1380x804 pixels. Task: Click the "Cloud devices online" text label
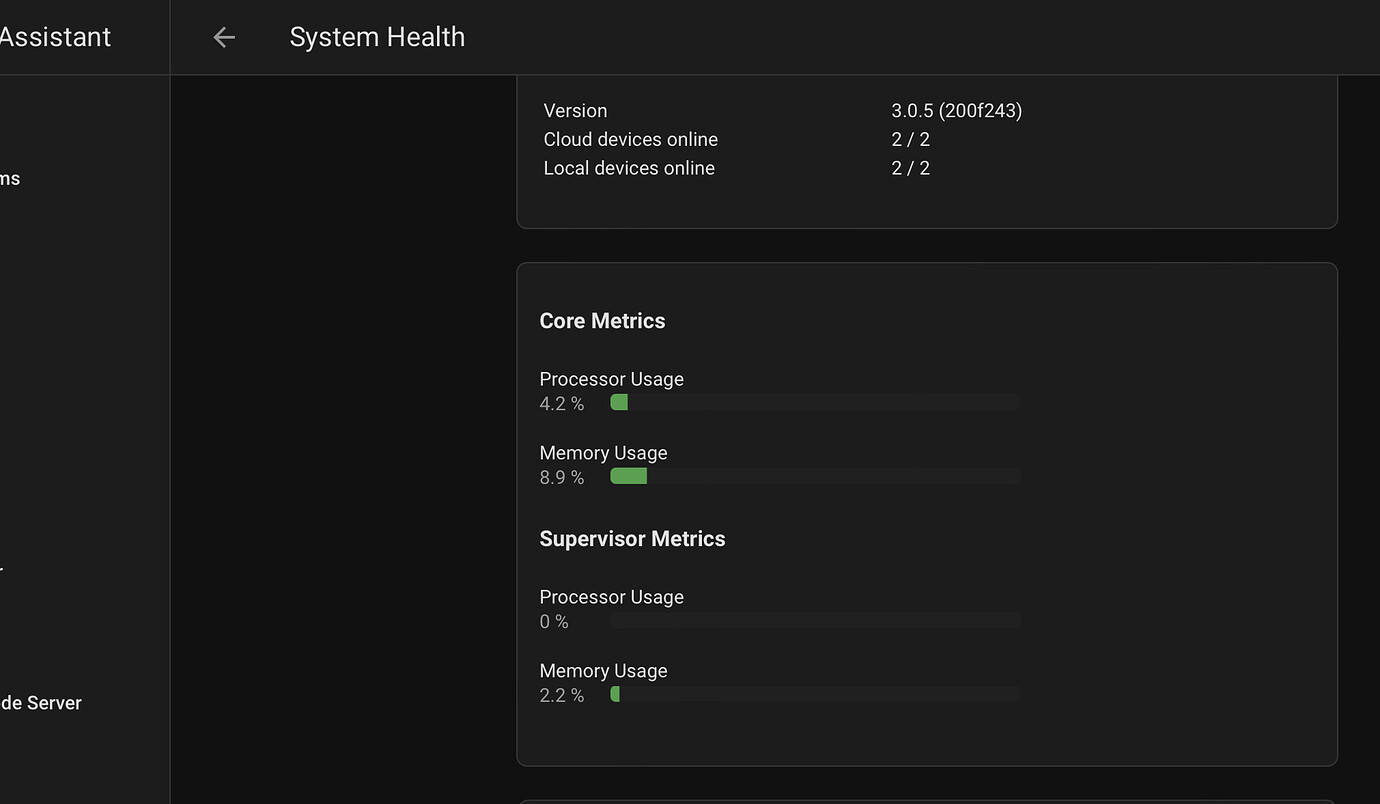pyautogui.click(x=630, y=139)
